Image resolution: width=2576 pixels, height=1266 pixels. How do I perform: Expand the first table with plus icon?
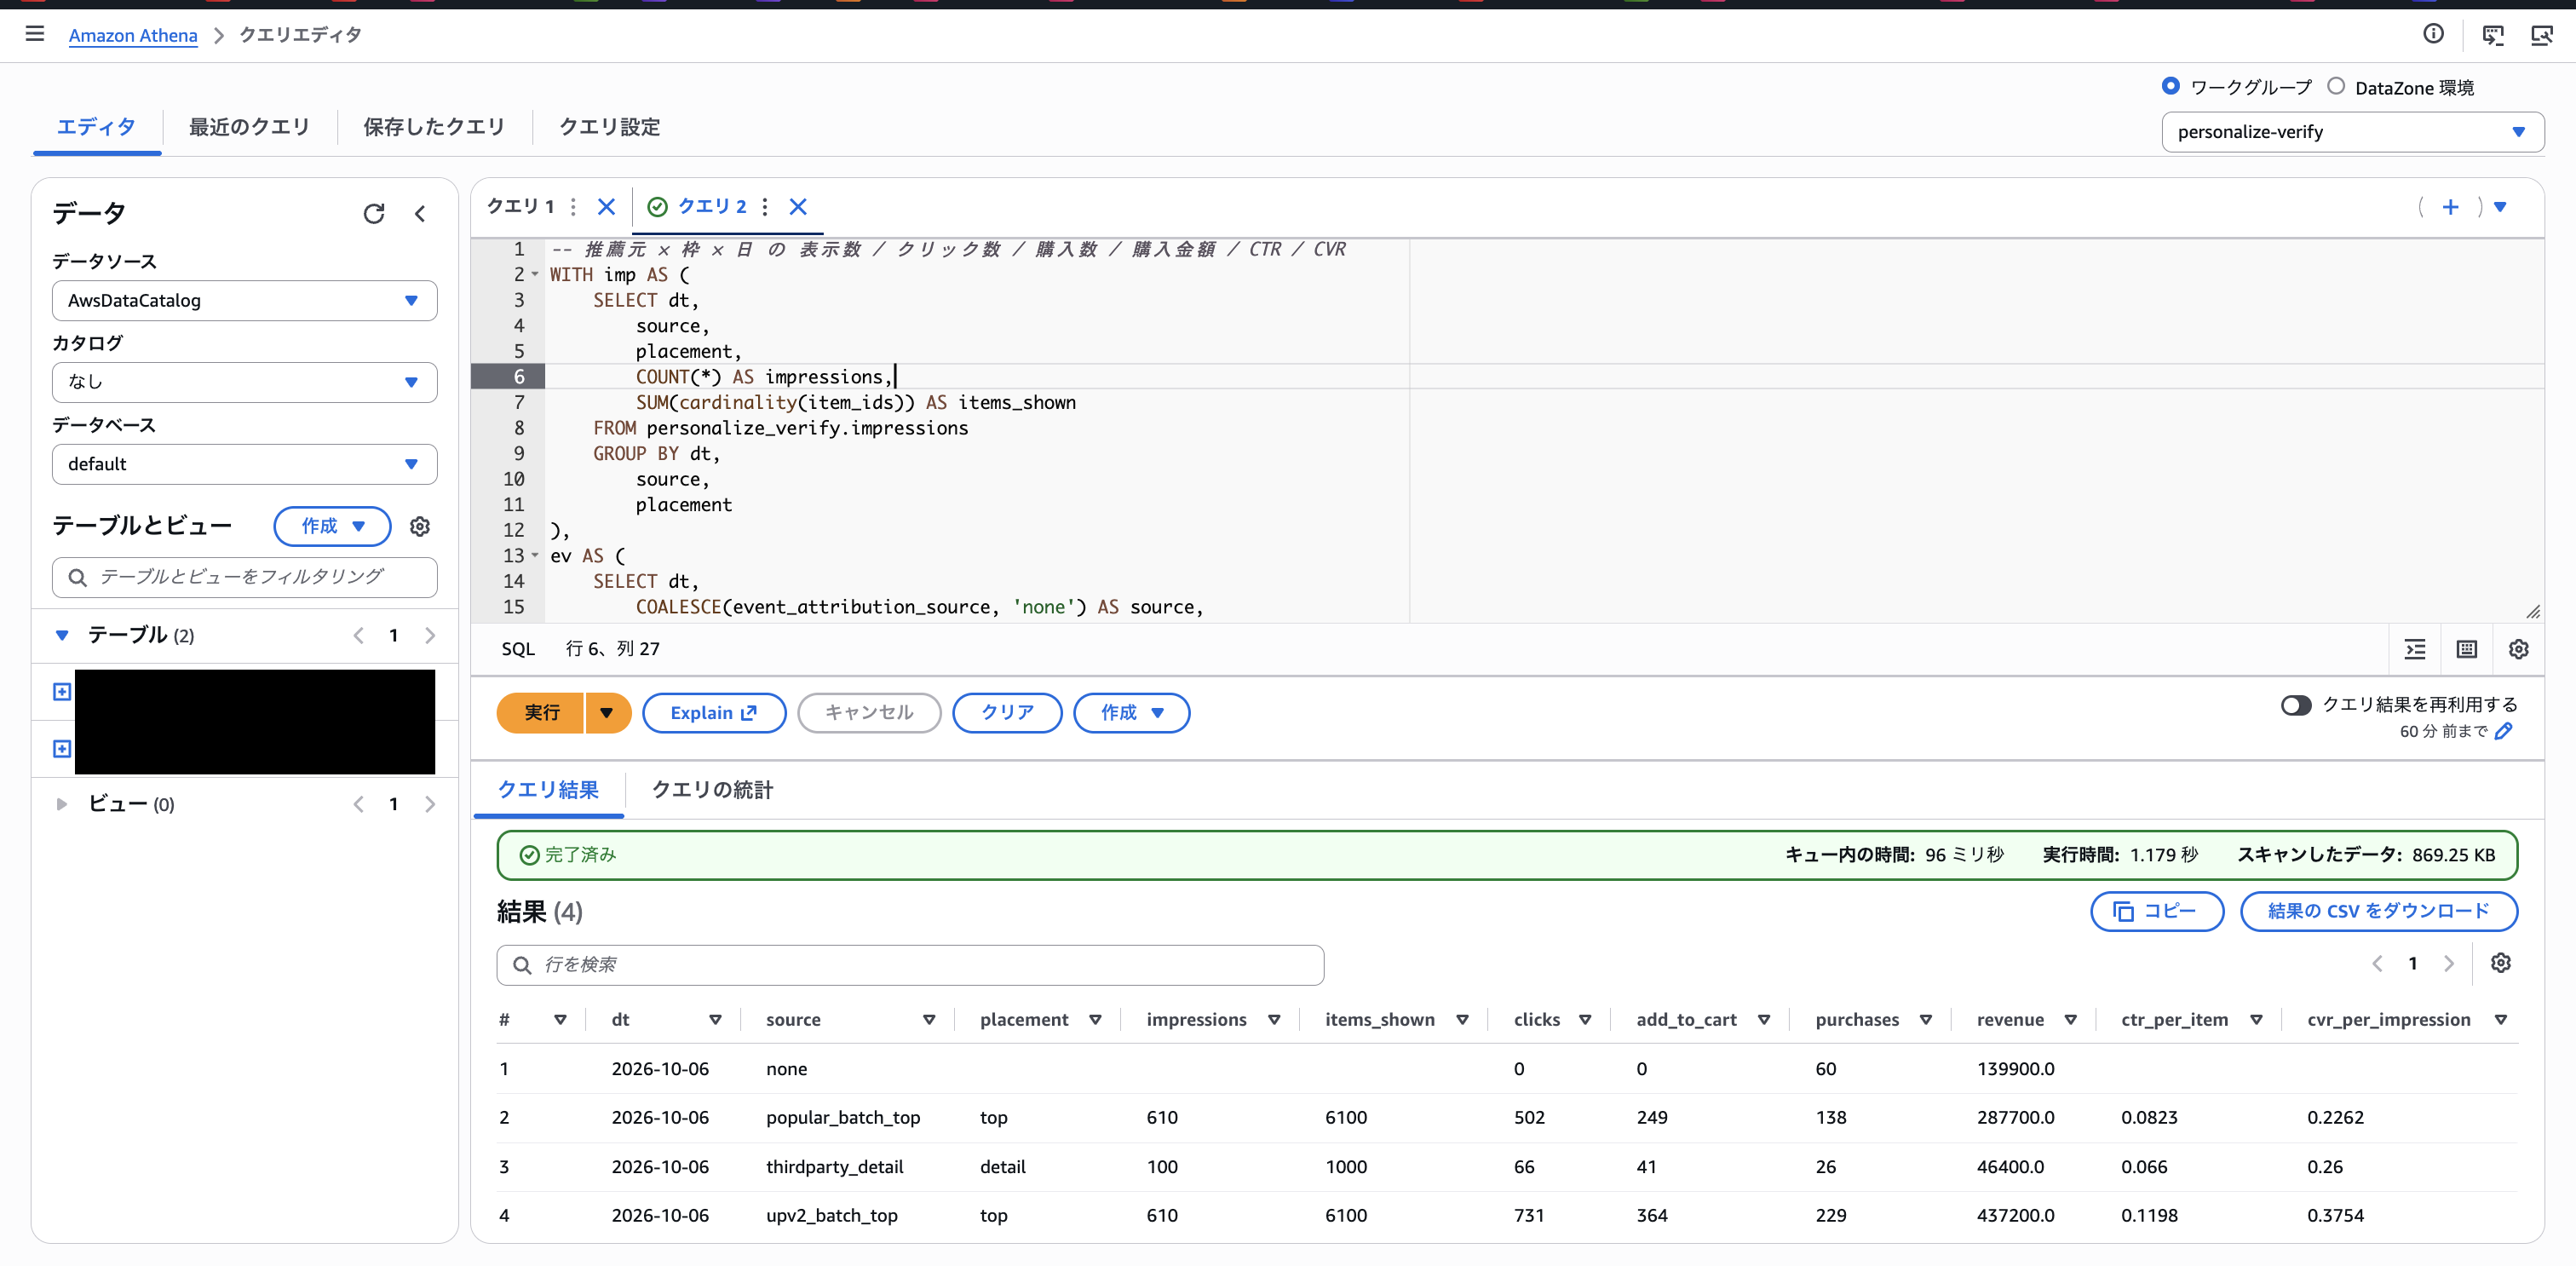tap(62, 692)
